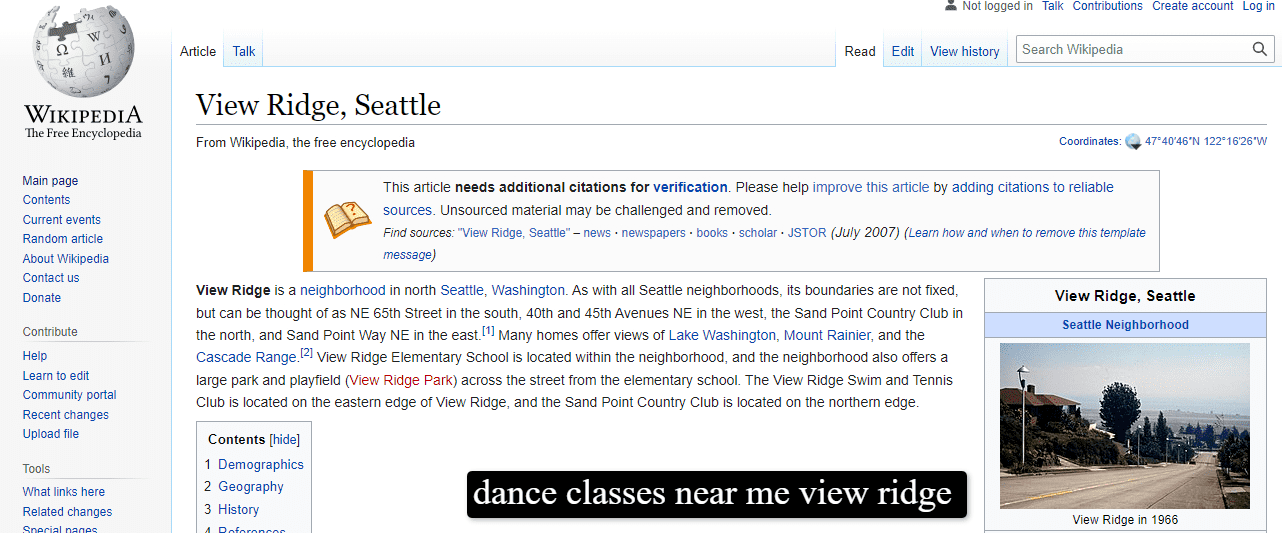
Task: Open the Edit tab
Action: point(903,51)
